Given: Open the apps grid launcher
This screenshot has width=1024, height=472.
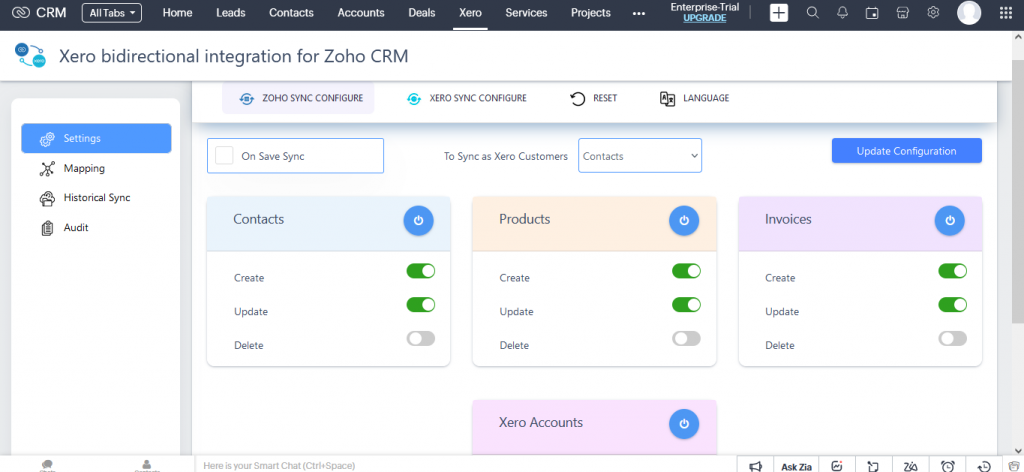Looking at the screenshot, I should (1006, 12).
